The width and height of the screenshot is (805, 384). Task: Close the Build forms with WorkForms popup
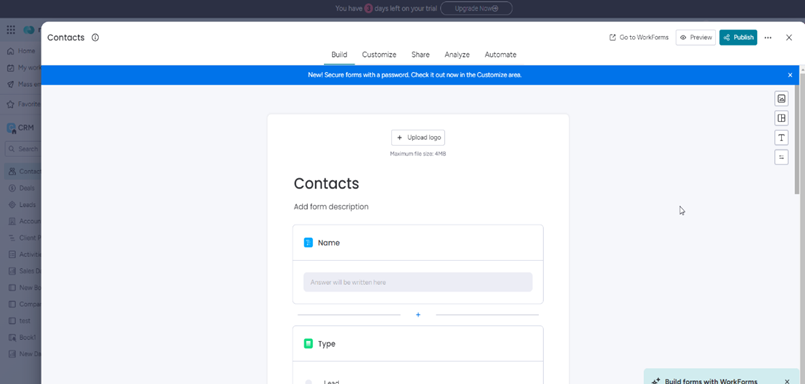click(787, 381)
